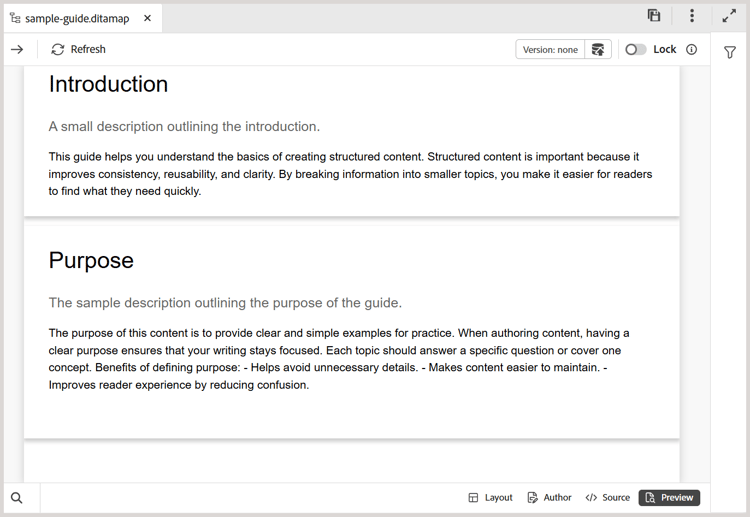The width and height of the screenshot is (750, 517).
Task: Switch to Layout view
Action: (490, 498)
